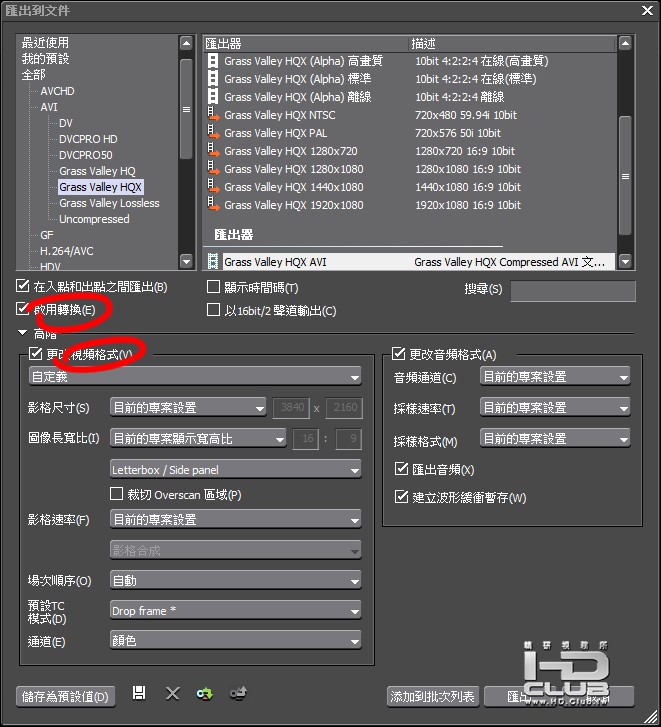
Task: Select Grass Valley HQX (Alpha) 標準 exporter
Action: click(410, 79)
